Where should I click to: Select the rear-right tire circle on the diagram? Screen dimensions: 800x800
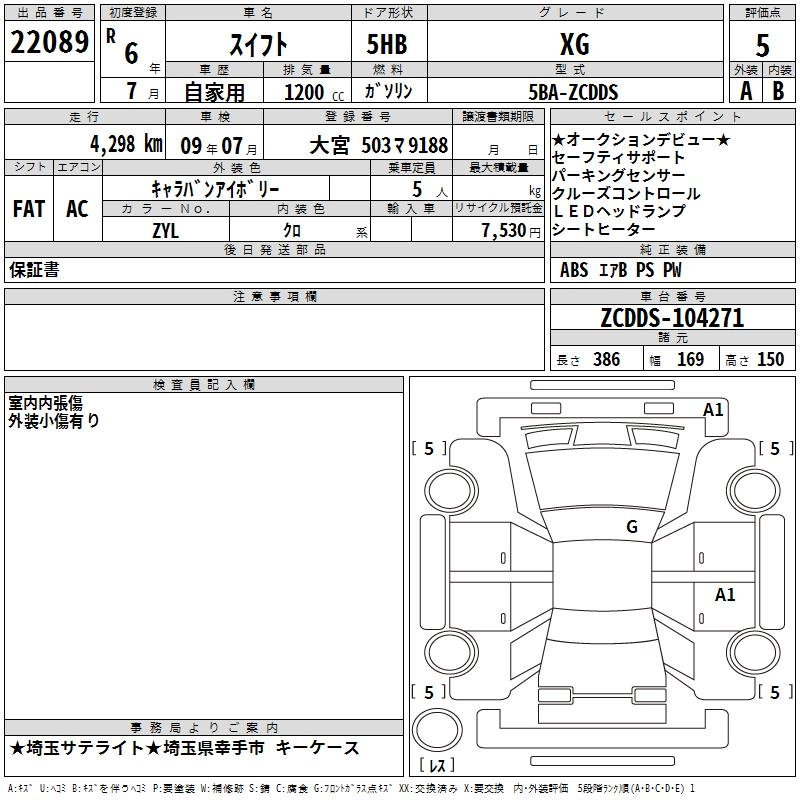tap(753, 653)
